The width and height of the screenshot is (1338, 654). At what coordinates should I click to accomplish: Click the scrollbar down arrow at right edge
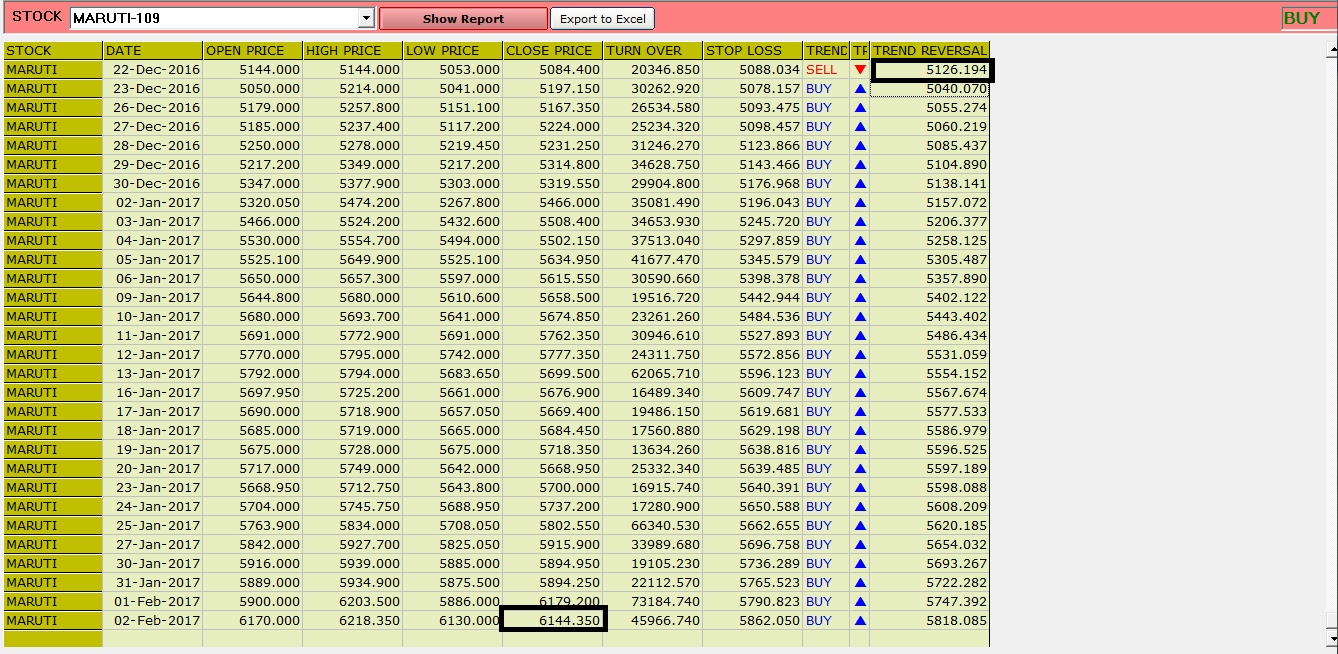(x=1331, y=637)
